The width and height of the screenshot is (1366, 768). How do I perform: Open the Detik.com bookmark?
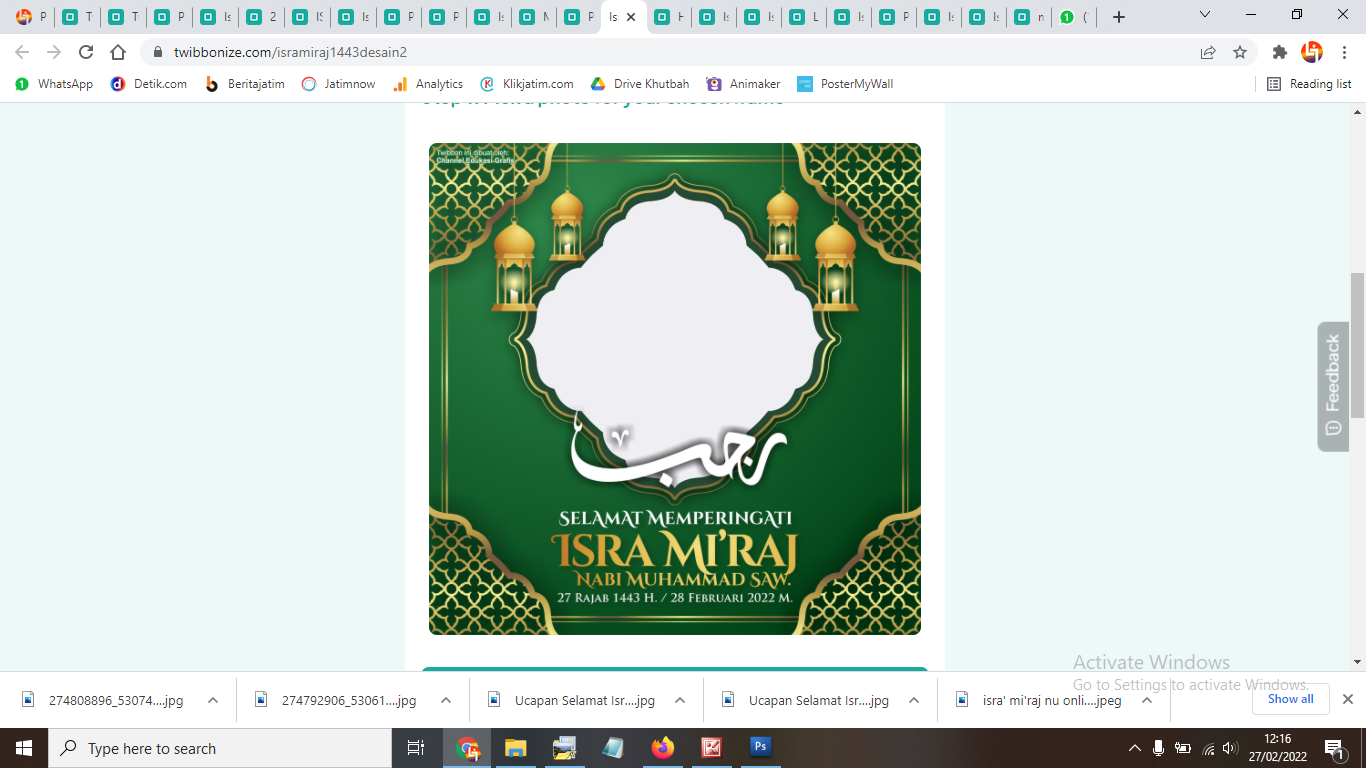pos(149,84)
